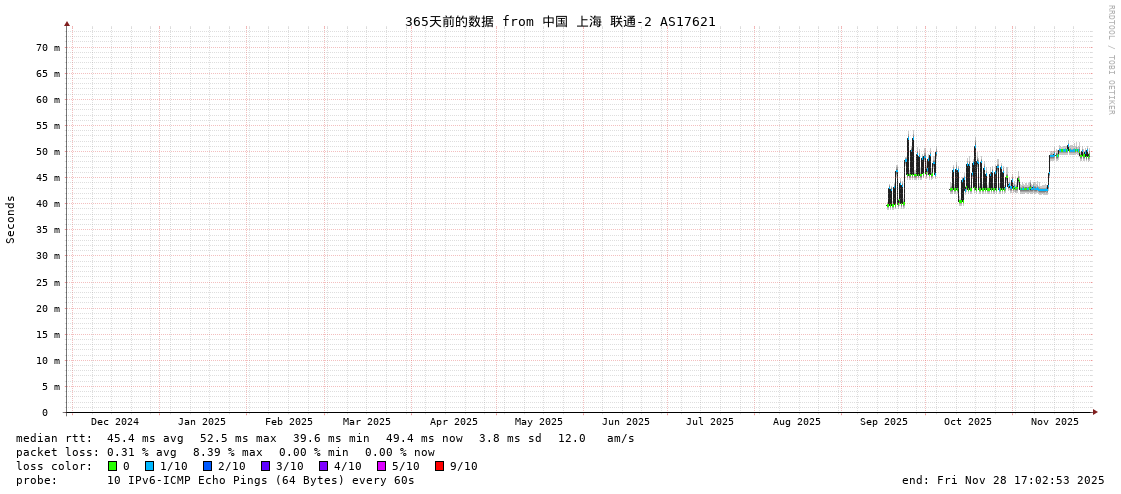The height and width of the screenshot is (494, 1121).
Task: Click the Dec 2024 axis label
Action: 115,422
